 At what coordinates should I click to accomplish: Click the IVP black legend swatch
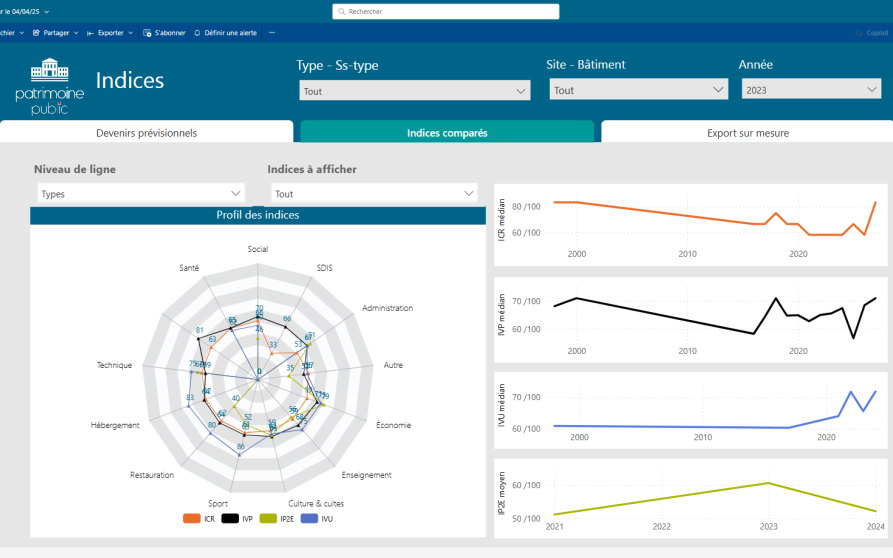coord(230,518)
